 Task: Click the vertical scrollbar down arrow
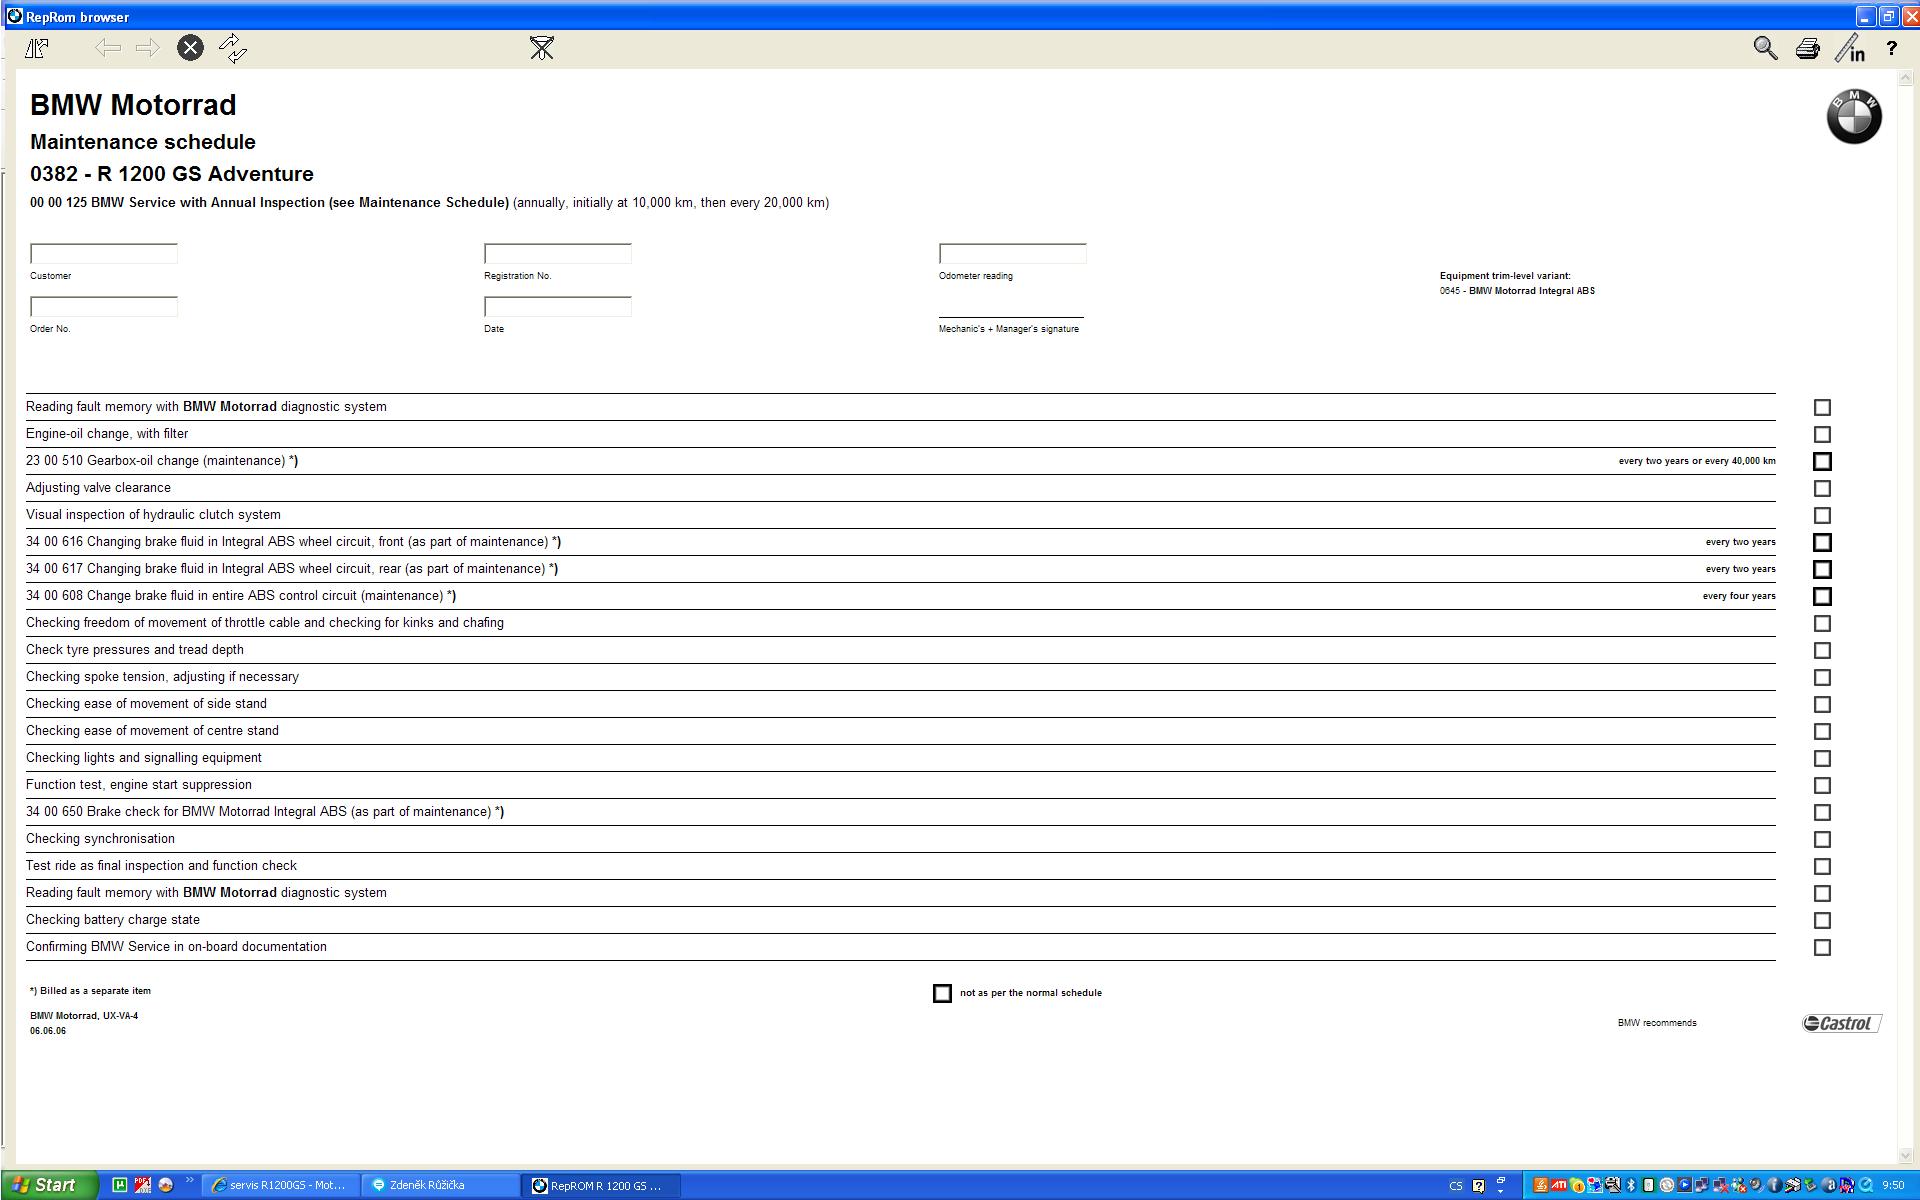coord(1908,1157)
